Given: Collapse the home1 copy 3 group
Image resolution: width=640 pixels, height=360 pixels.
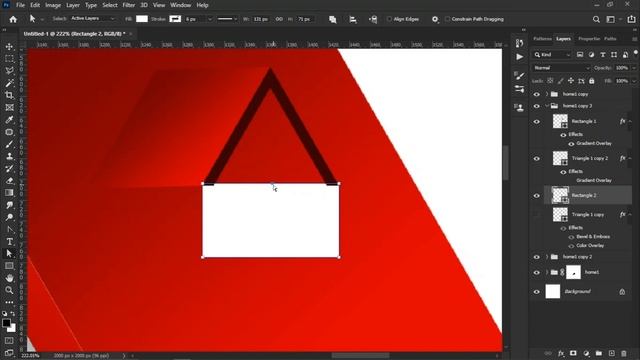Looking at the screenshot, I should click(547, 106).
